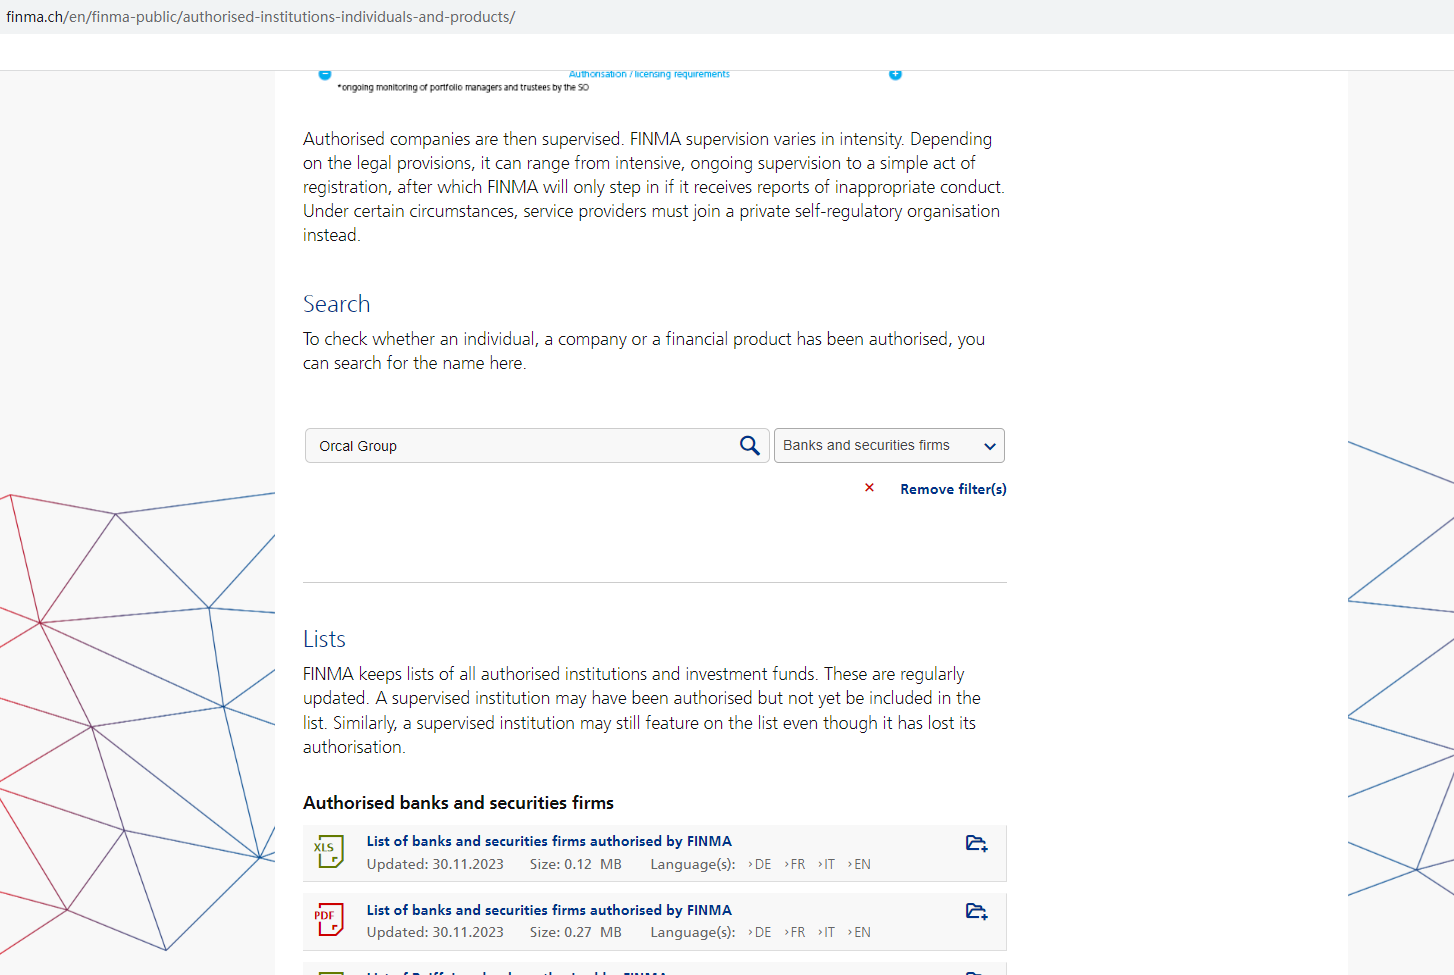Click the search magnifier icon
The image size is (1454, 975).
749,446
